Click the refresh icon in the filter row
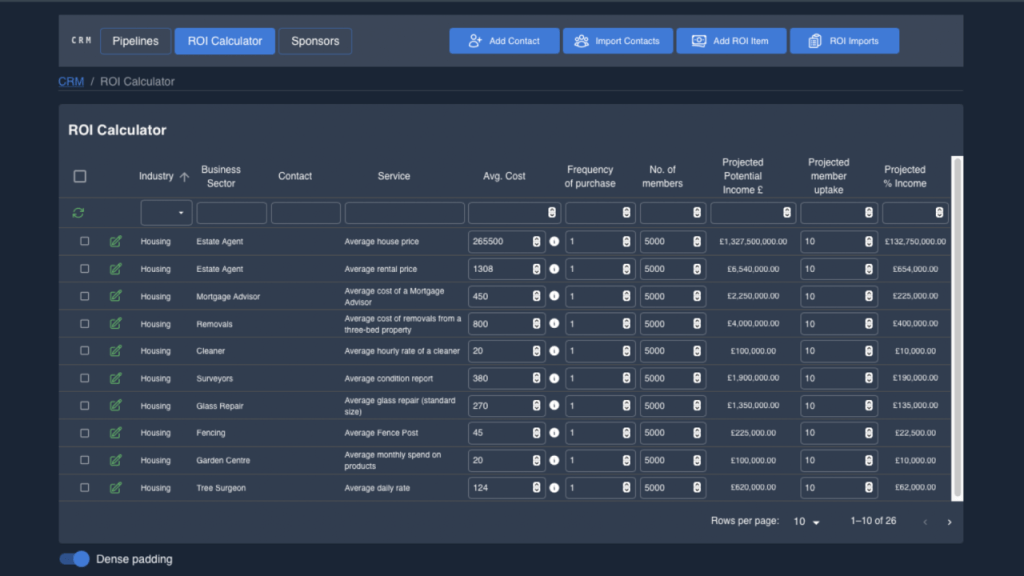This screenshot has height=576, width=1024. coord(79,213)
